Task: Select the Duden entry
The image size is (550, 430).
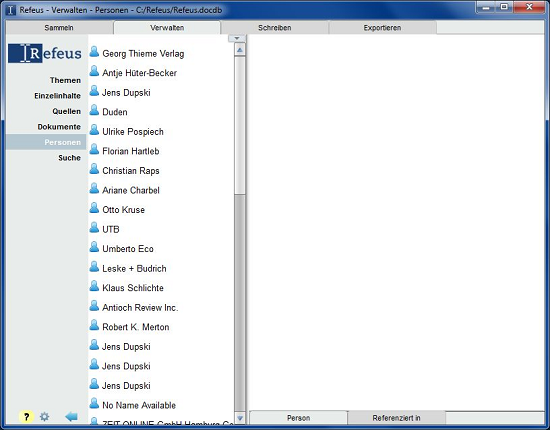Action: tap(115, 112)
